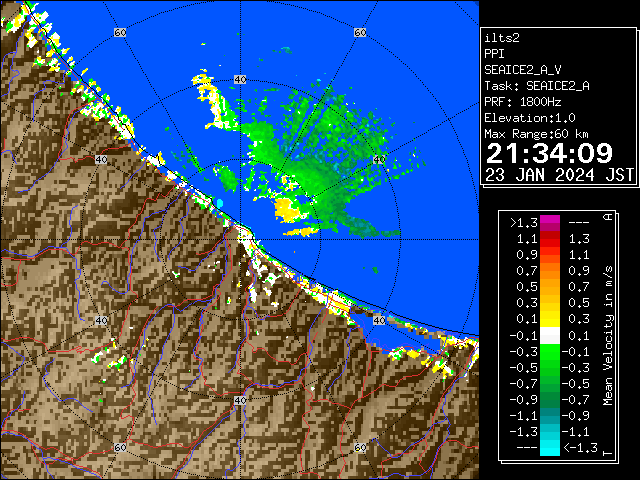This screenshot has height=480, width=640.
Task: Click the 'PRF: 1800Hz' line
Action: (523, 102)
